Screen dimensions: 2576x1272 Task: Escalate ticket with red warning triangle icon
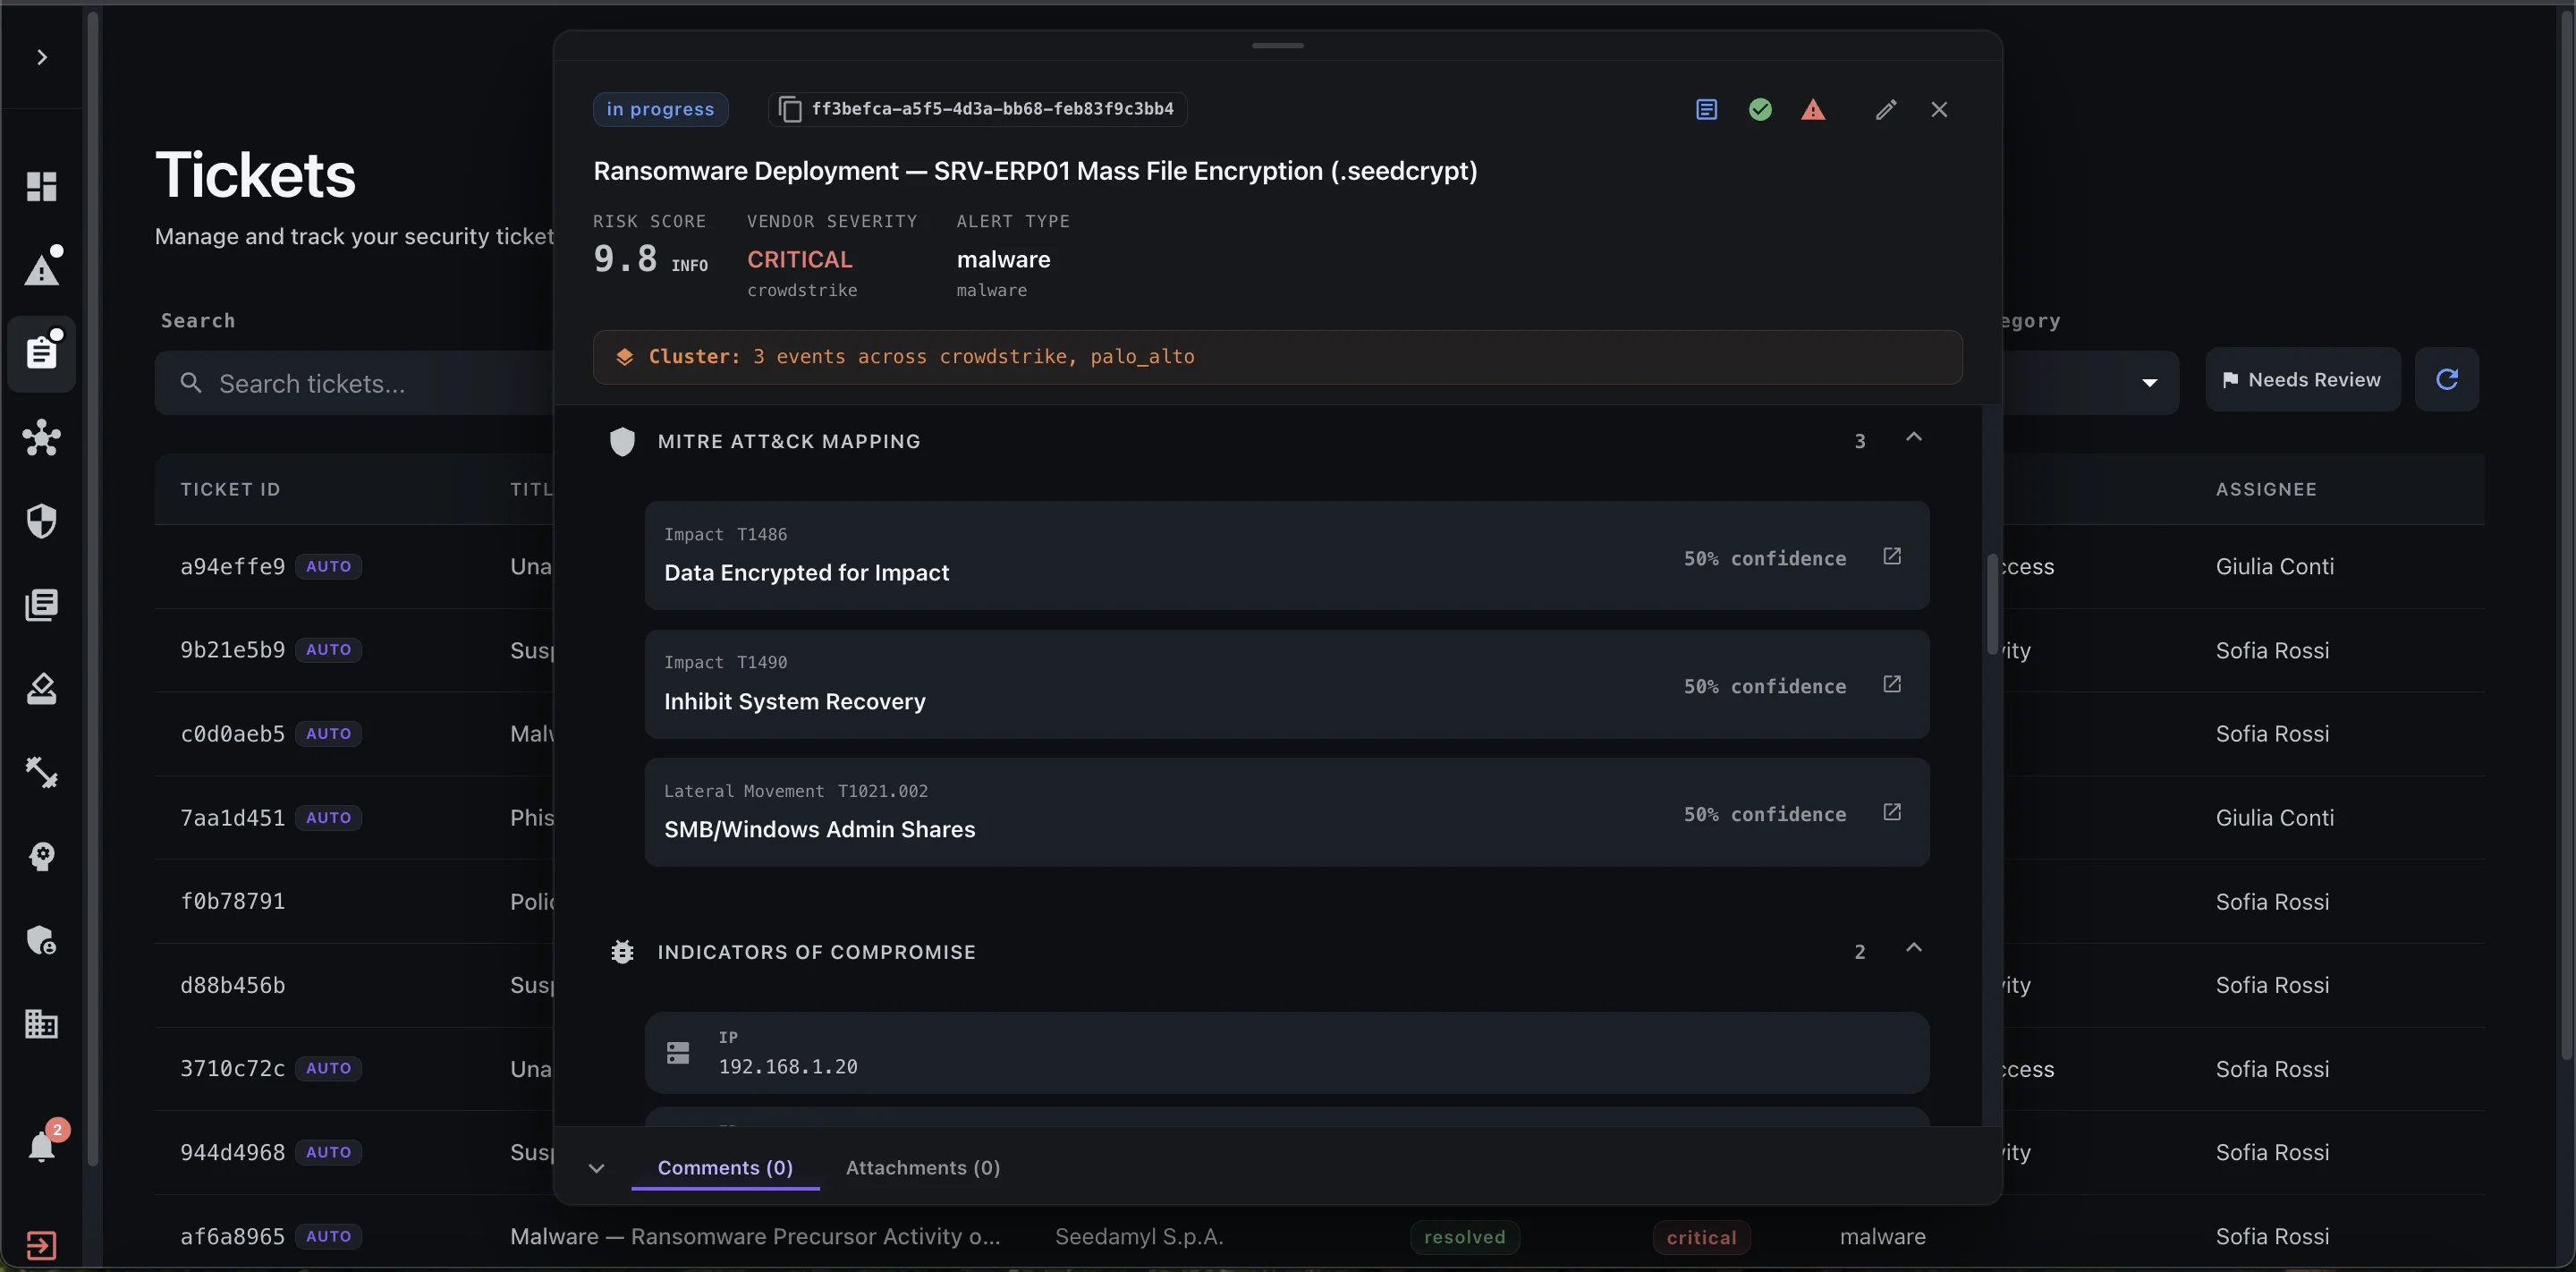point(1813,109)
